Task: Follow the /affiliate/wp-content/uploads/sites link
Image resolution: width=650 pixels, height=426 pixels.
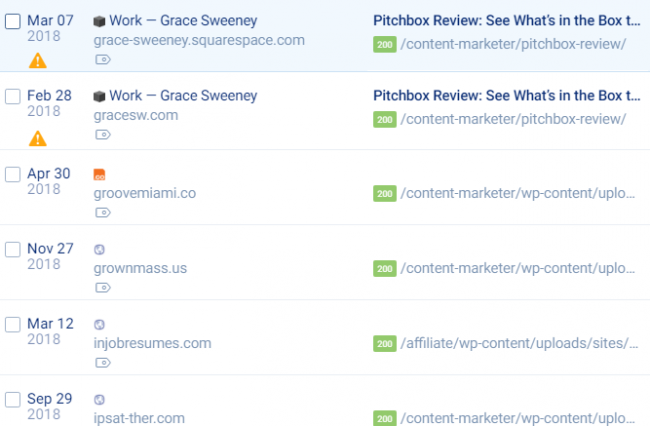Action: coord(519,343)
